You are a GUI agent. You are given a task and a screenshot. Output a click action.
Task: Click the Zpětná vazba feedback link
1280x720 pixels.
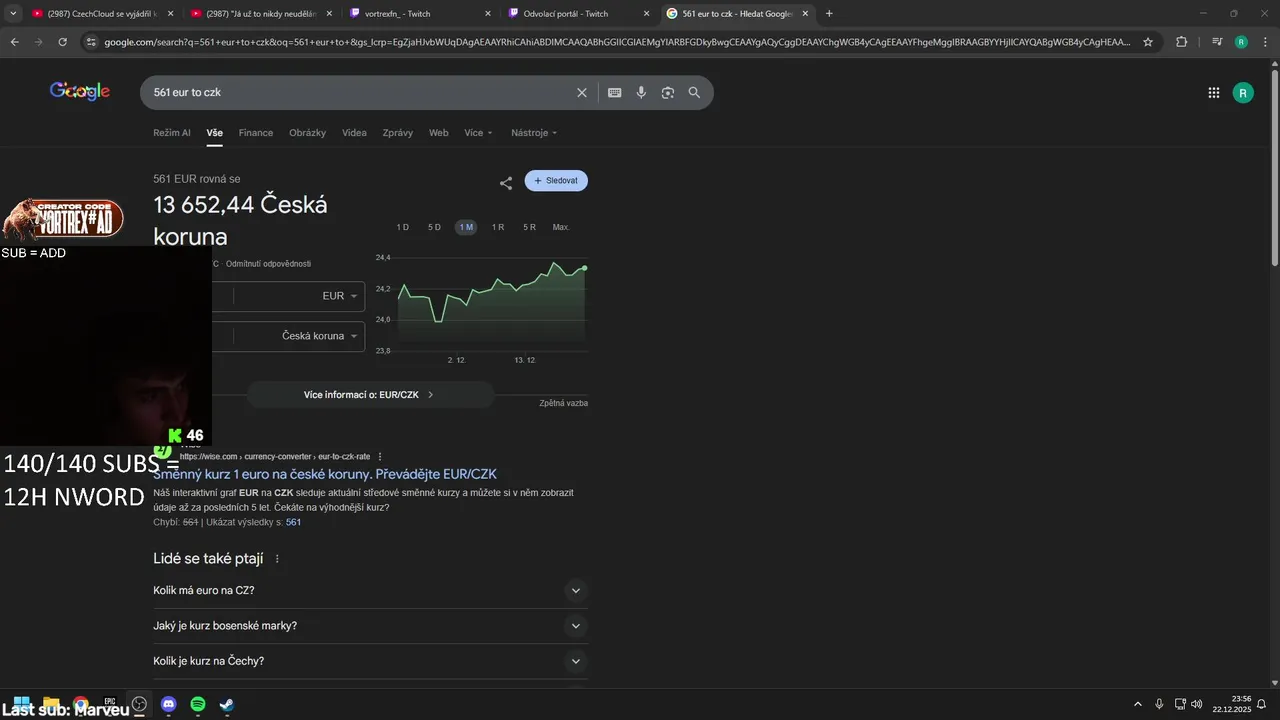(x=564, y=403)
